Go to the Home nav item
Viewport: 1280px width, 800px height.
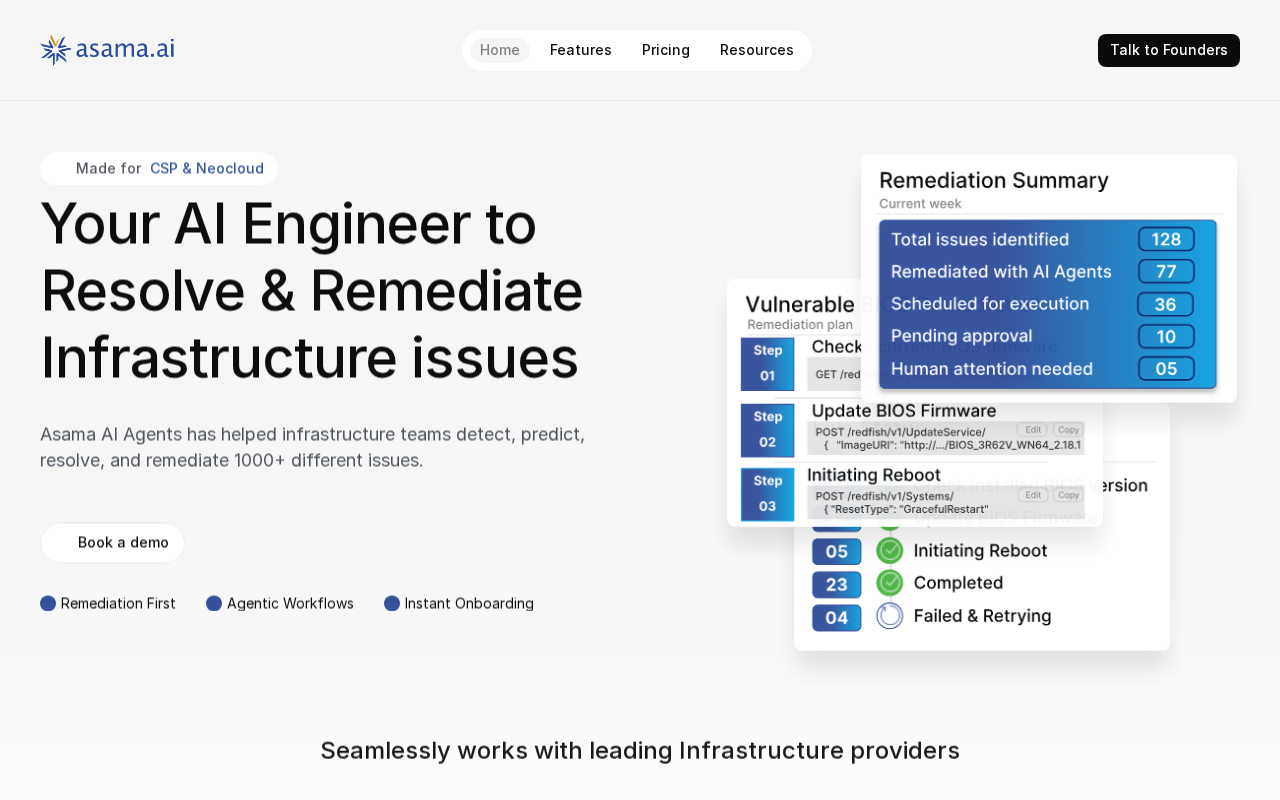tap(500, 50)
